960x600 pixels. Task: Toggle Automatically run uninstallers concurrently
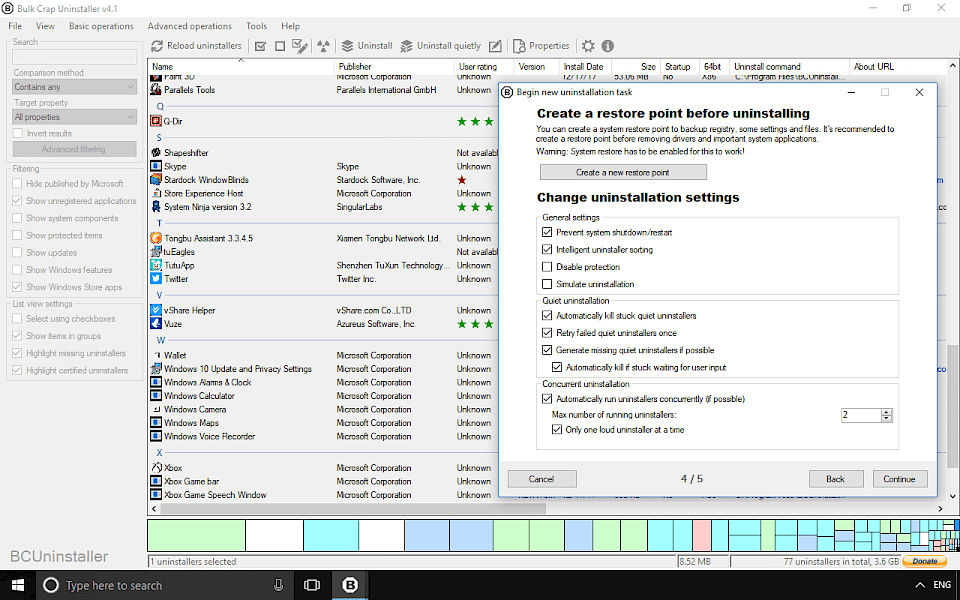click(547, 399)
